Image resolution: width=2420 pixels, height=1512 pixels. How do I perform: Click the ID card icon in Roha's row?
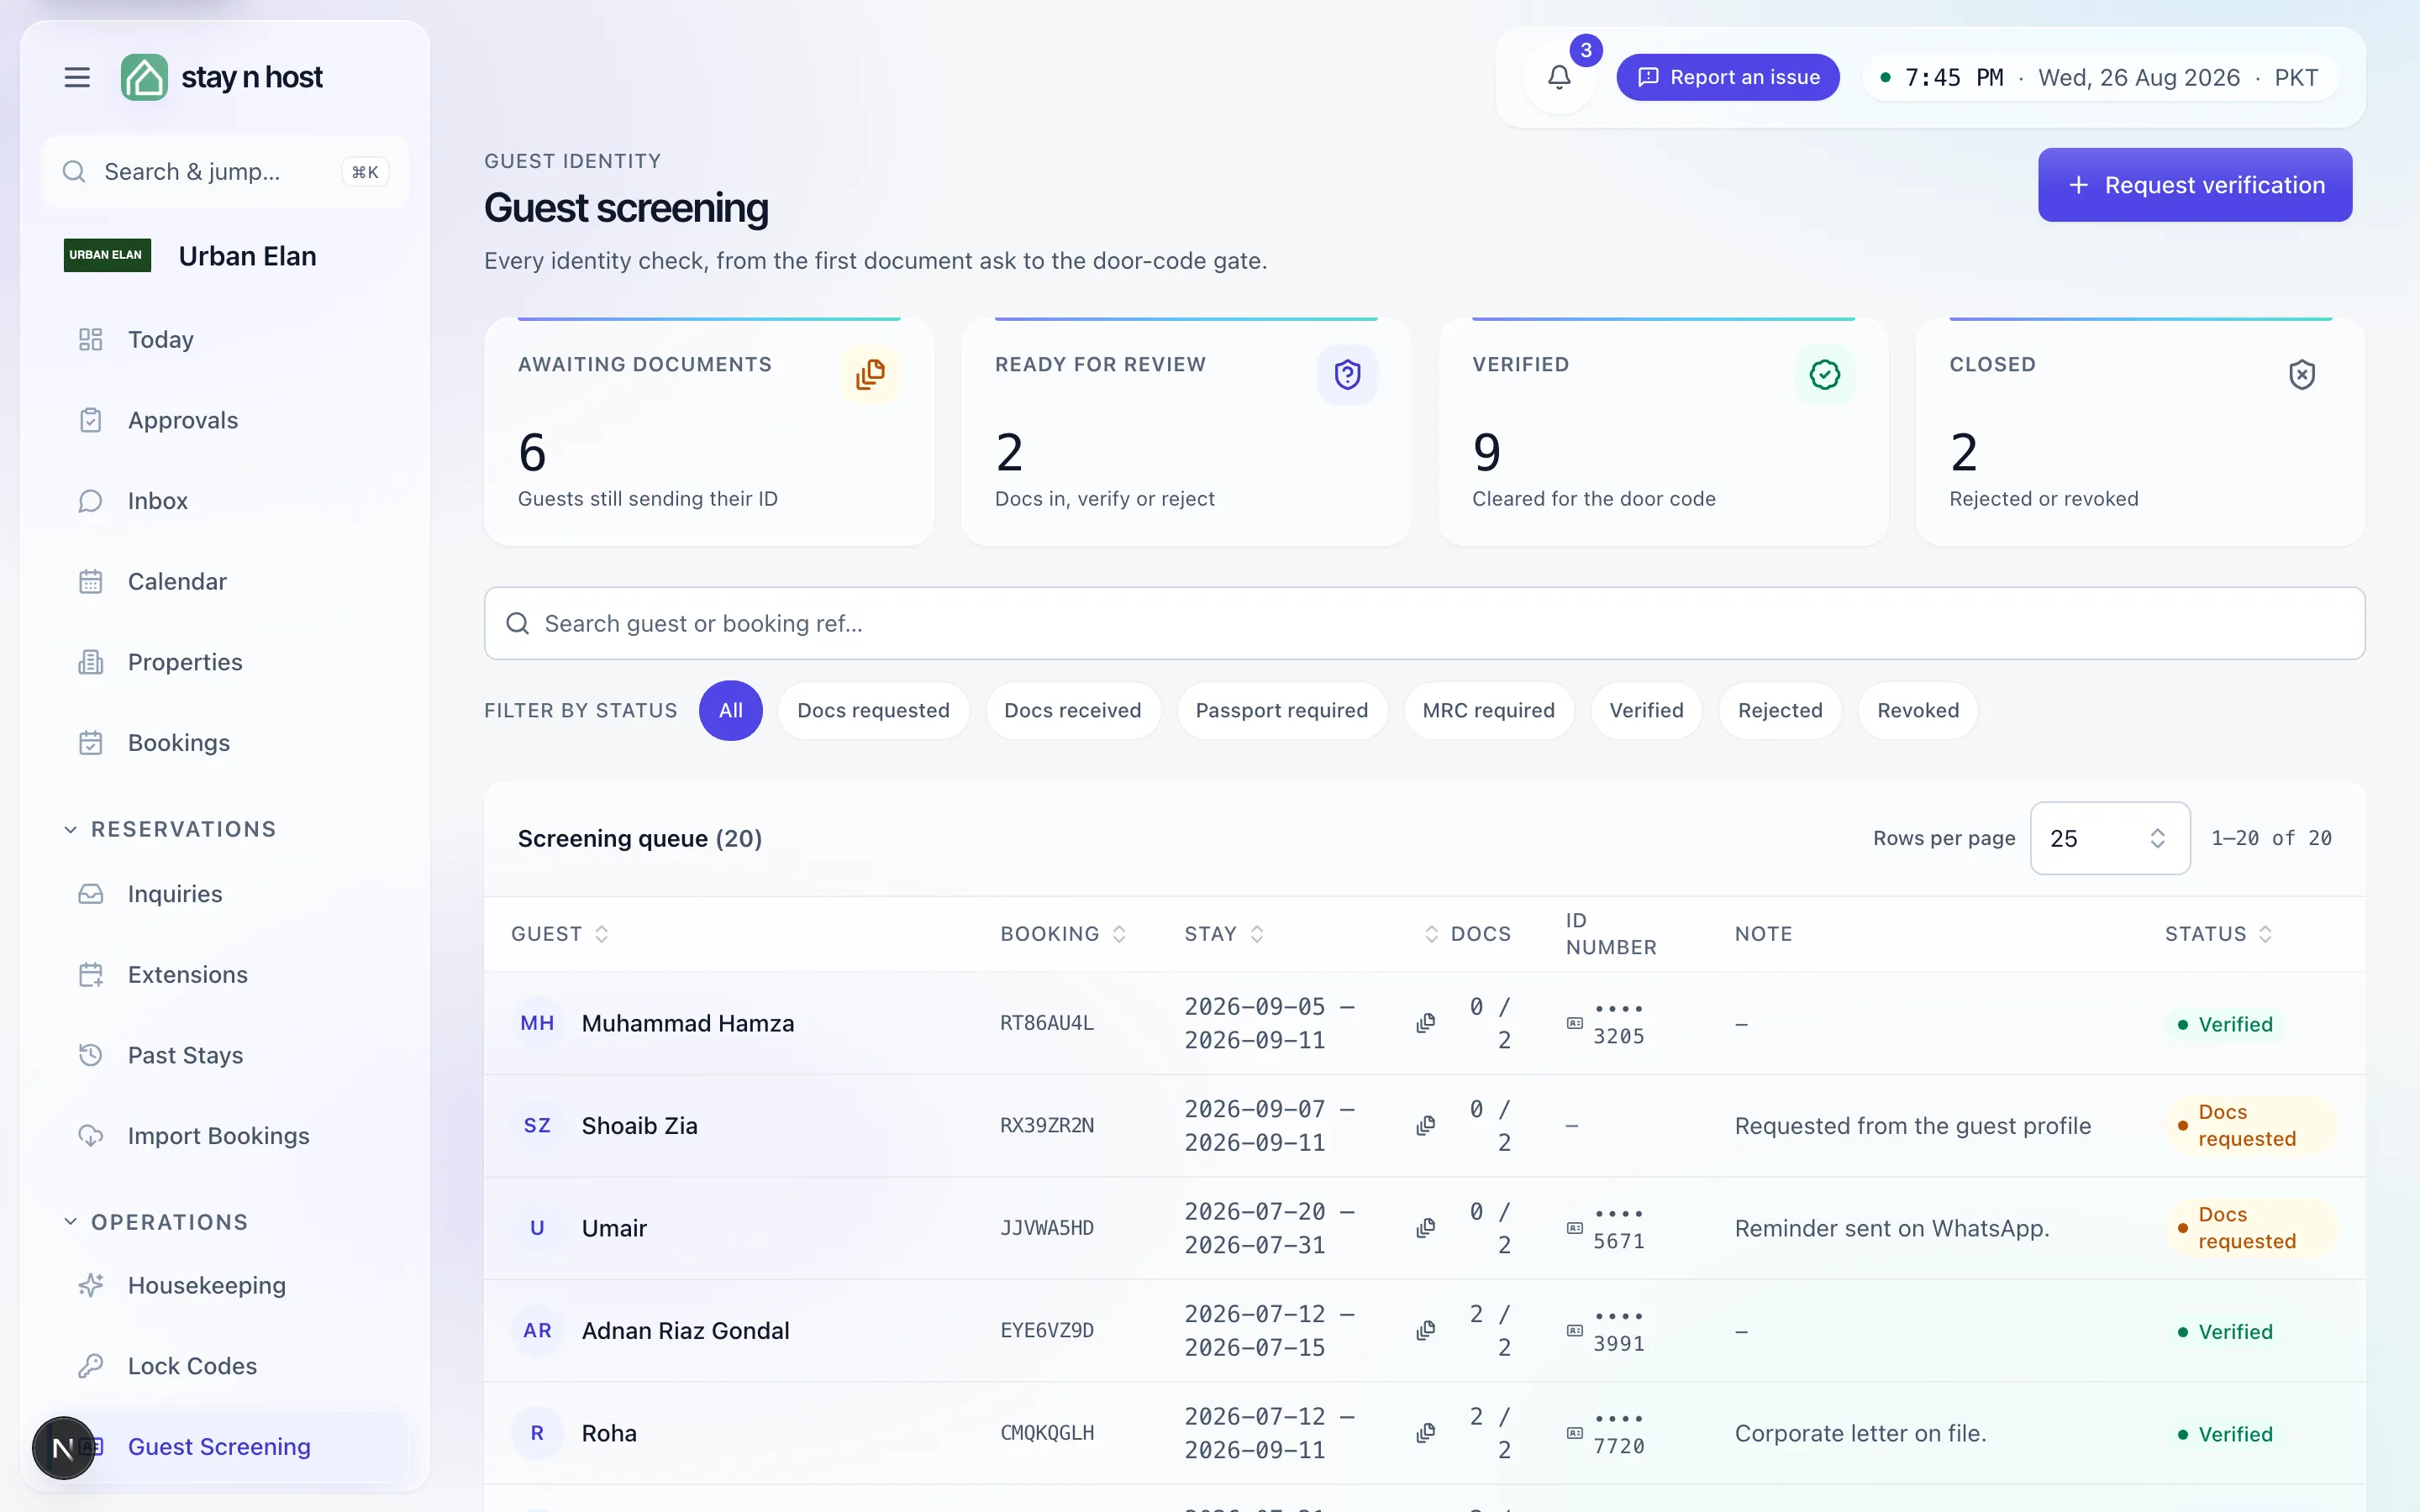point(1575,1433)
